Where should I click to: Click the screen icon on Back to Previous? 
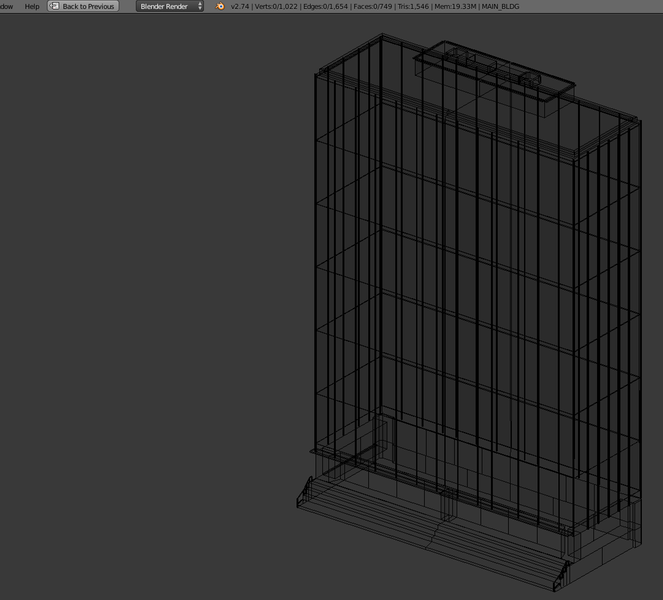click(55, 6)
